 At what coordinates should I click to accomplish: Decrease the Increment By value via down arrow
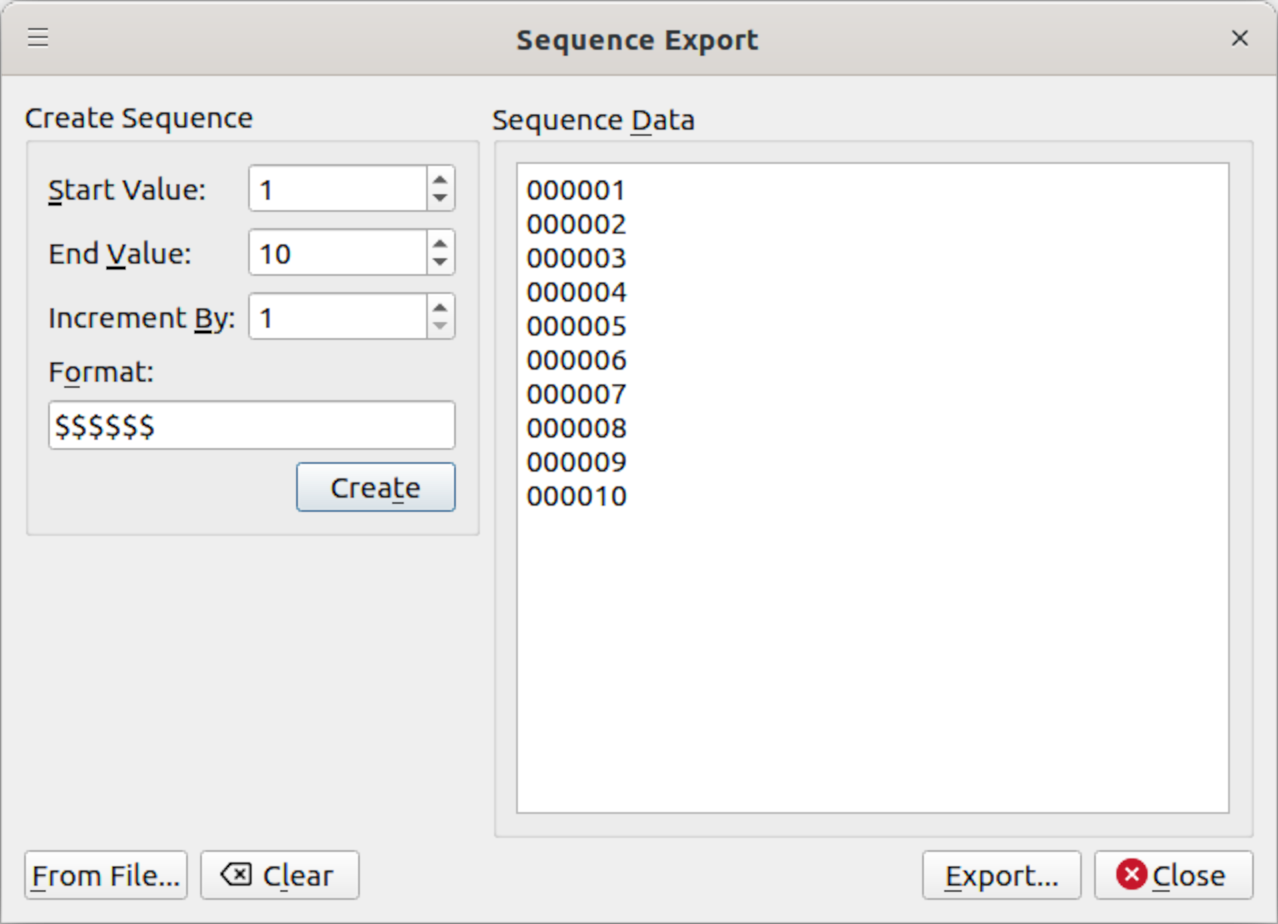(440, 326)
